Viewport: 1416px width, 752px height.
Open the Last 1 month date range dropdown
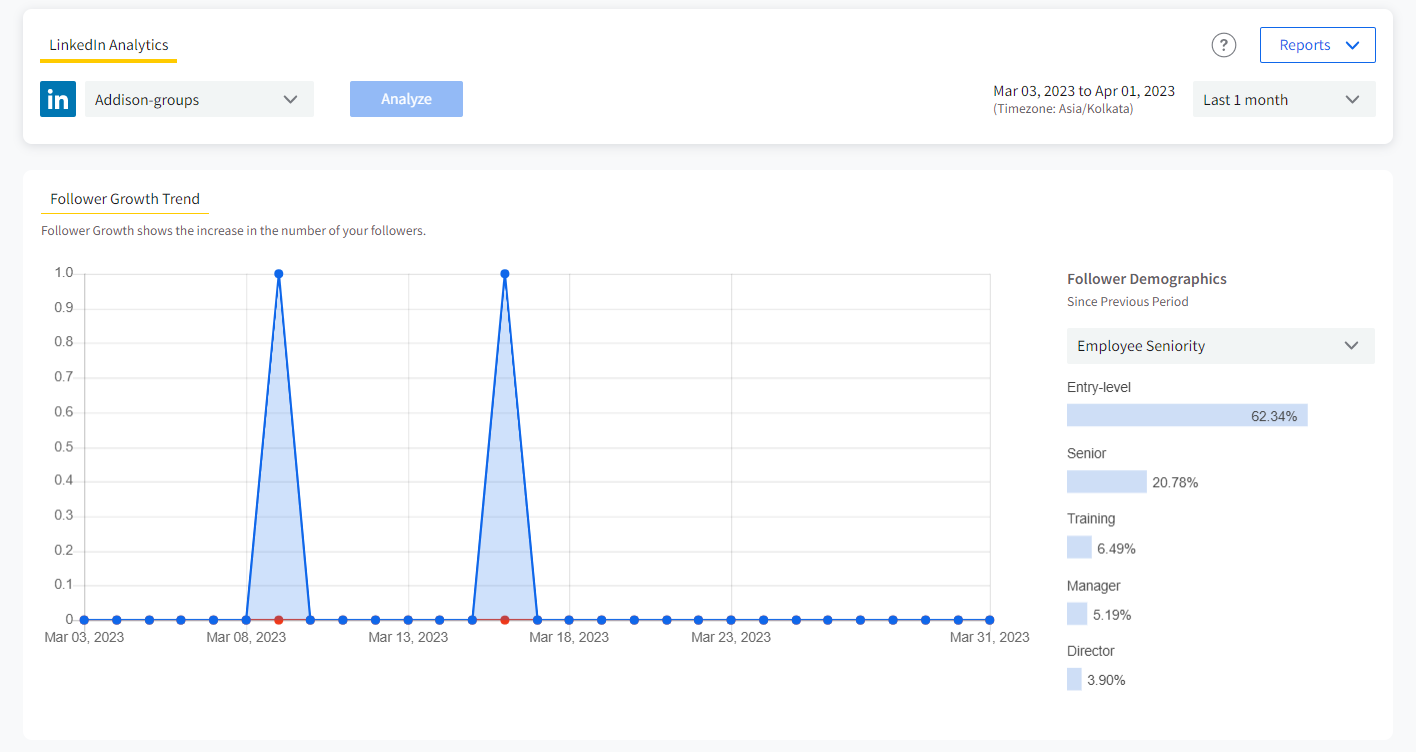(x=1284, y=99)
